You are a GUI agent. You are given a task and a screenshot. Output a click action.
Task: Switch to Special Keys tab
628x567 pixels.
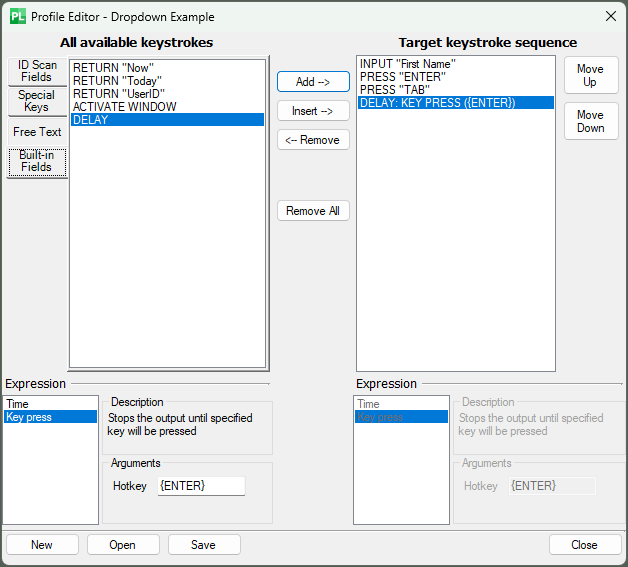[x=37, y=101]
